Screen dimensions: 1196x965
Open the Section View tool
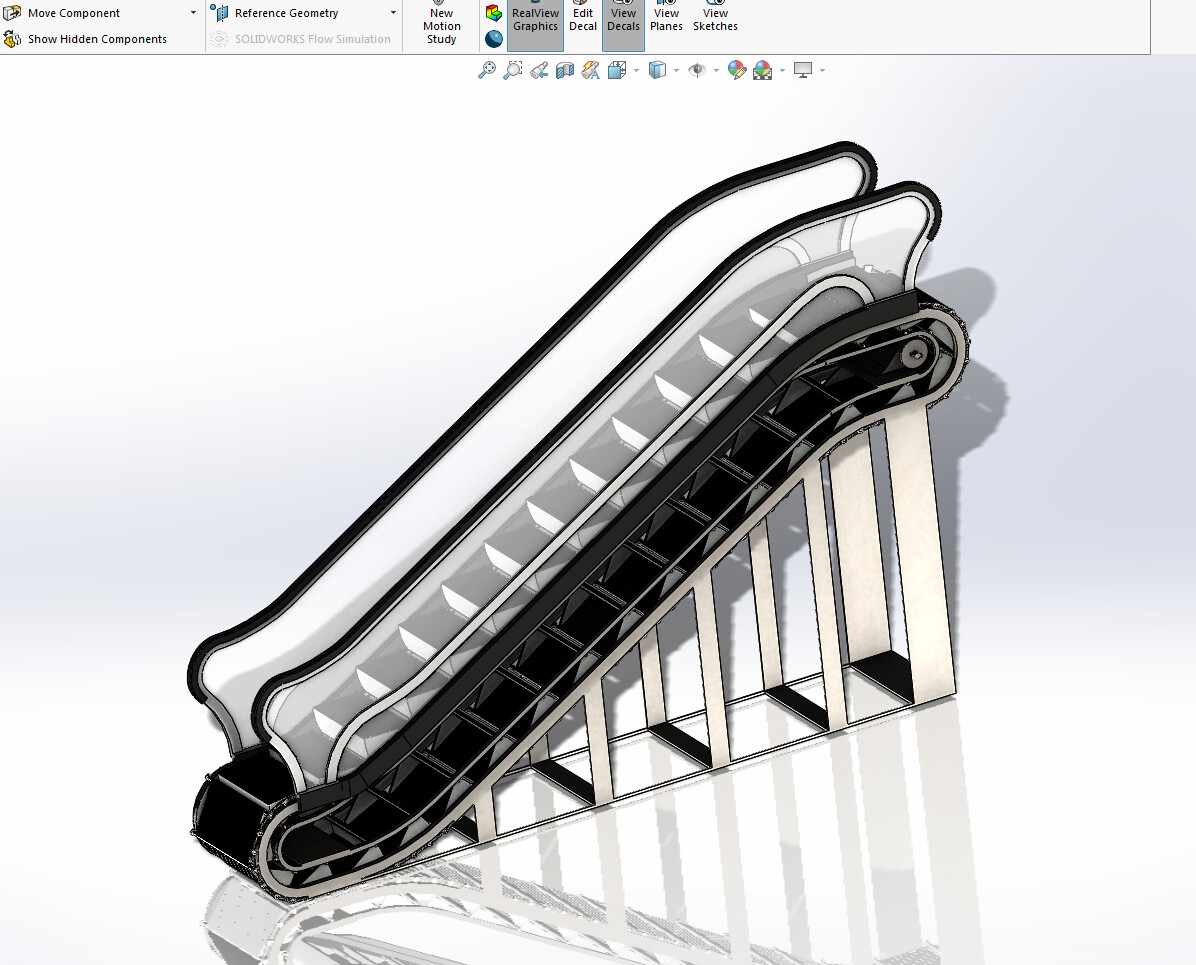click(x=564, y=70)
